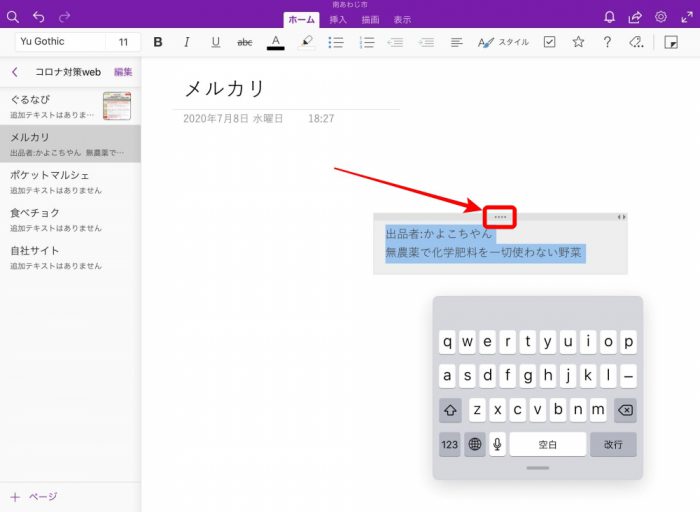Tap the shift key on keyboard
This screenshot has width=700, height=512.
(450, 410)
